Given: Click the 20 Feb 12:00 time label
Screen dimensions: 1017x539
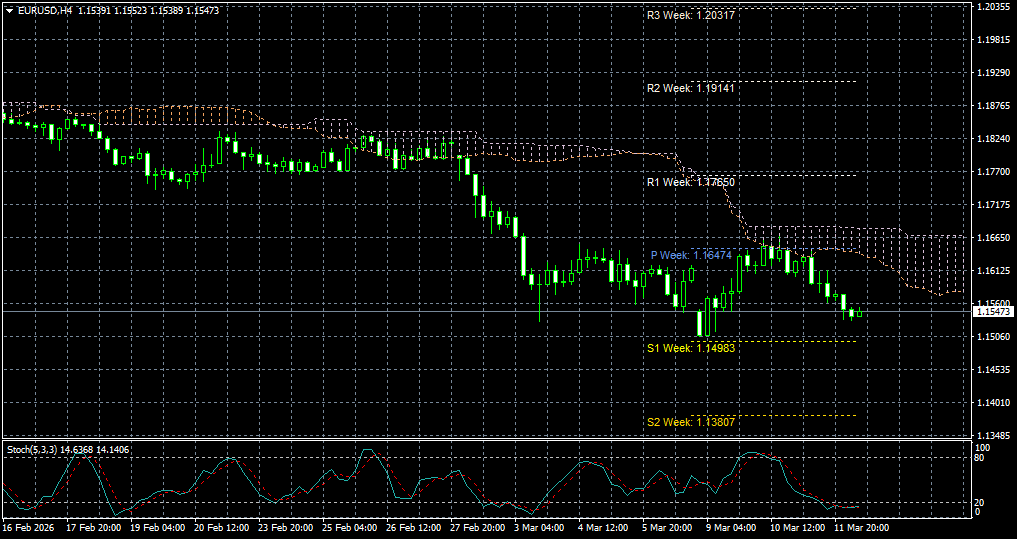Looking at the screenshot, I should point(221,528).
